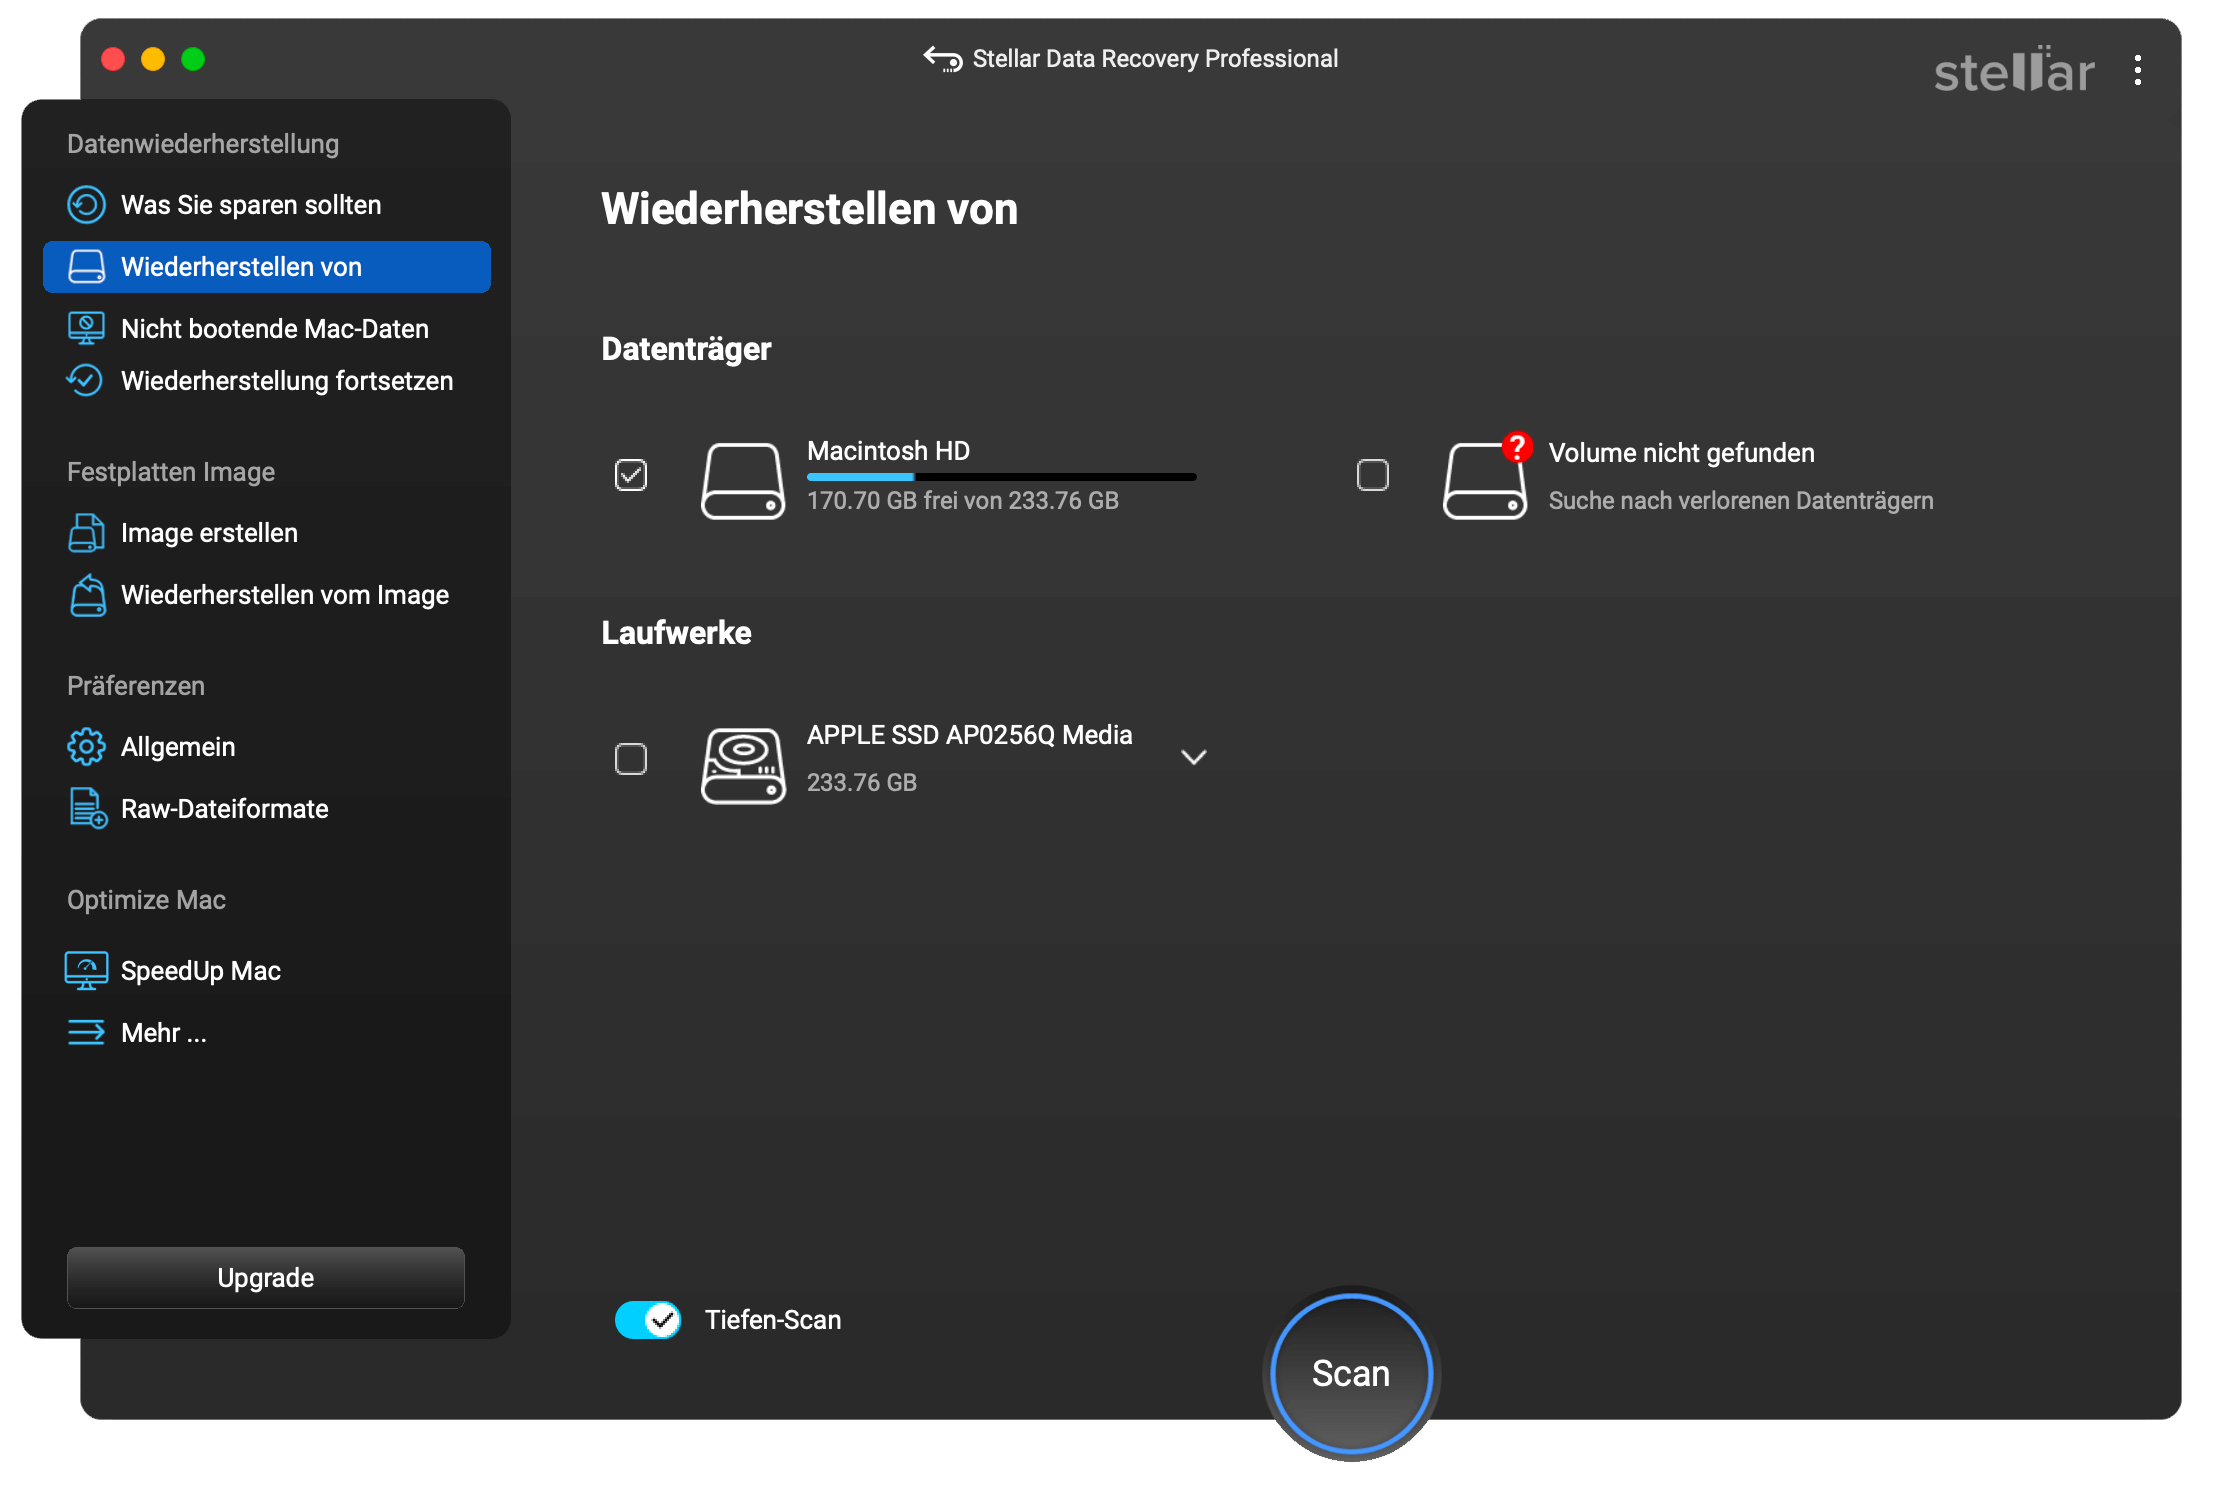Click the Was Sie sparen sollten icon
Image resolution: width=2214 pixels, height=1485 pixels.
[86, 205]
